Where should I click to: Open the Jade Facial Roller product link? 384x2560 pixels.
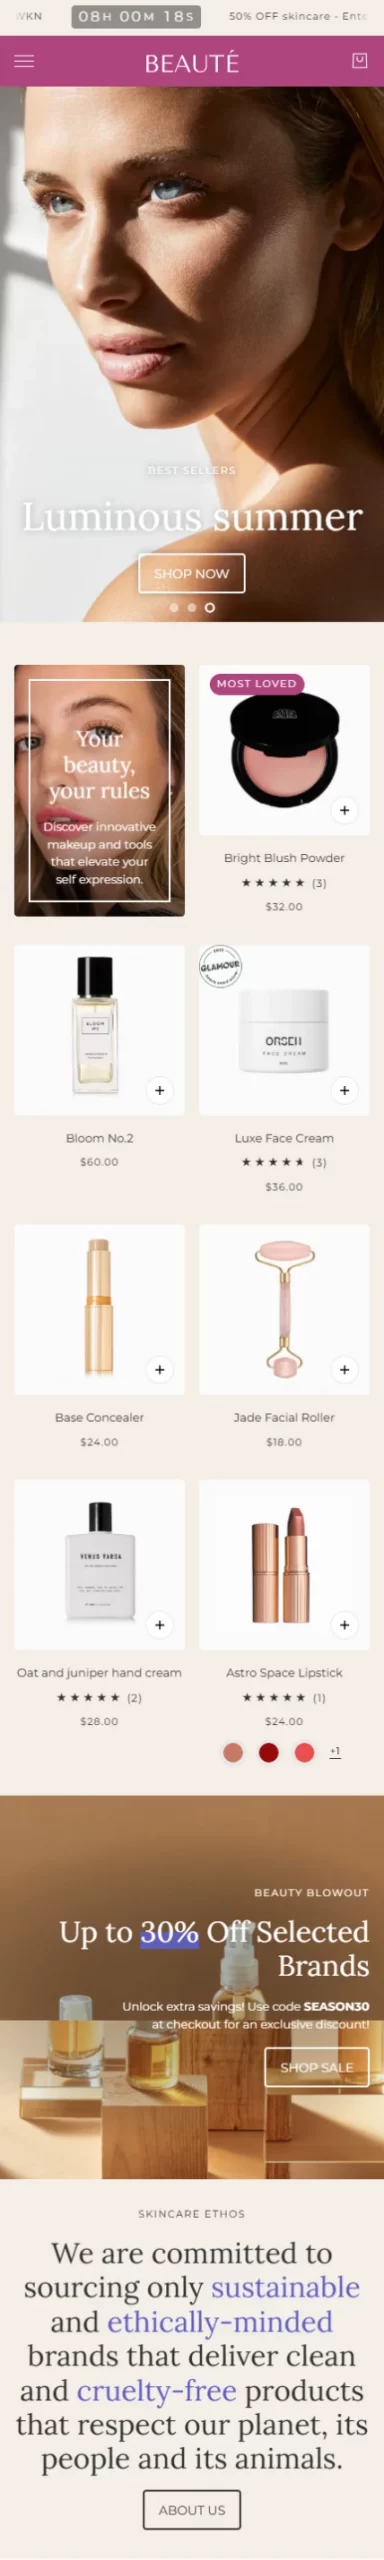pos(284,1417)
